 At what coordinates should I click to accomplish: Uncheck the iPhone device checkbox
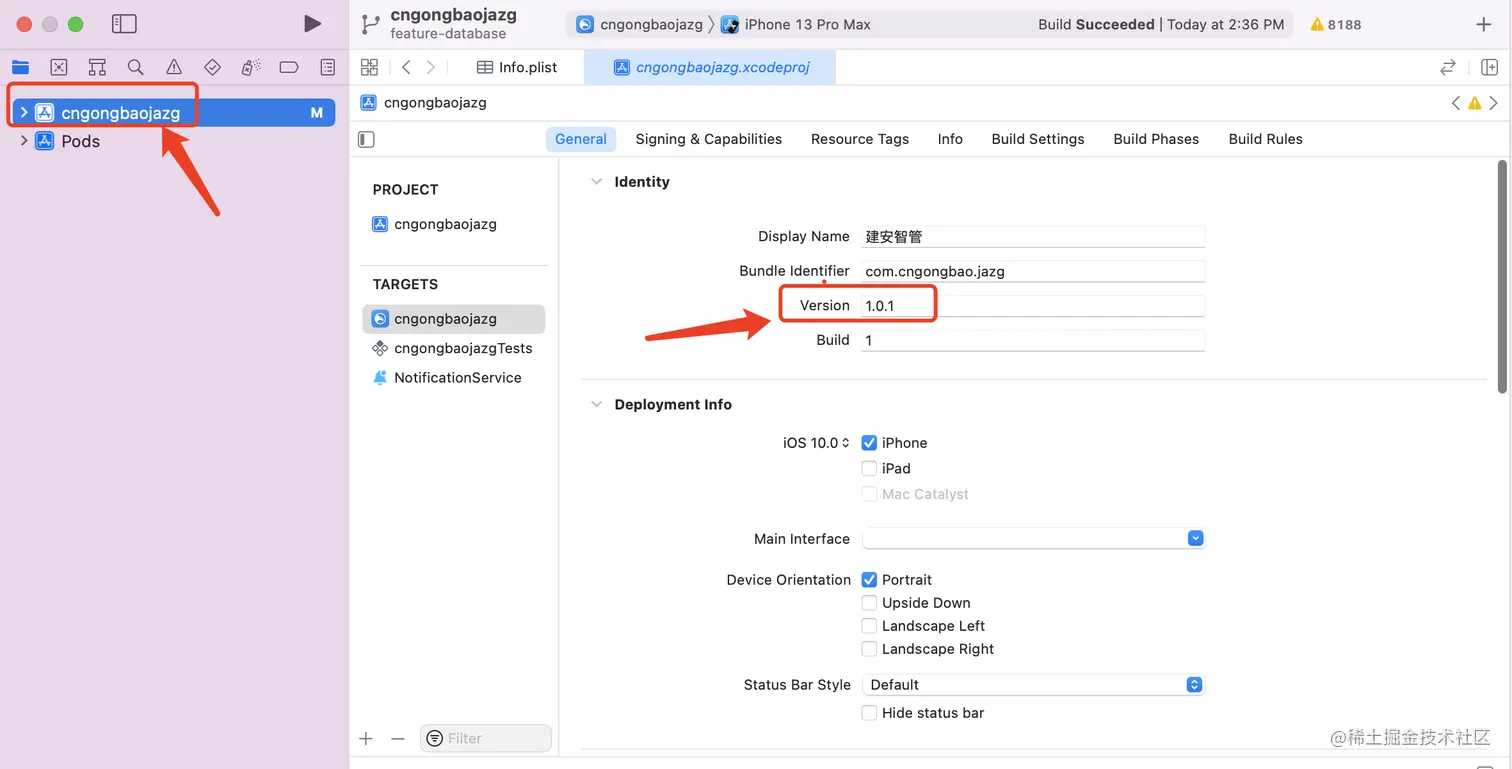coord(869,443)
